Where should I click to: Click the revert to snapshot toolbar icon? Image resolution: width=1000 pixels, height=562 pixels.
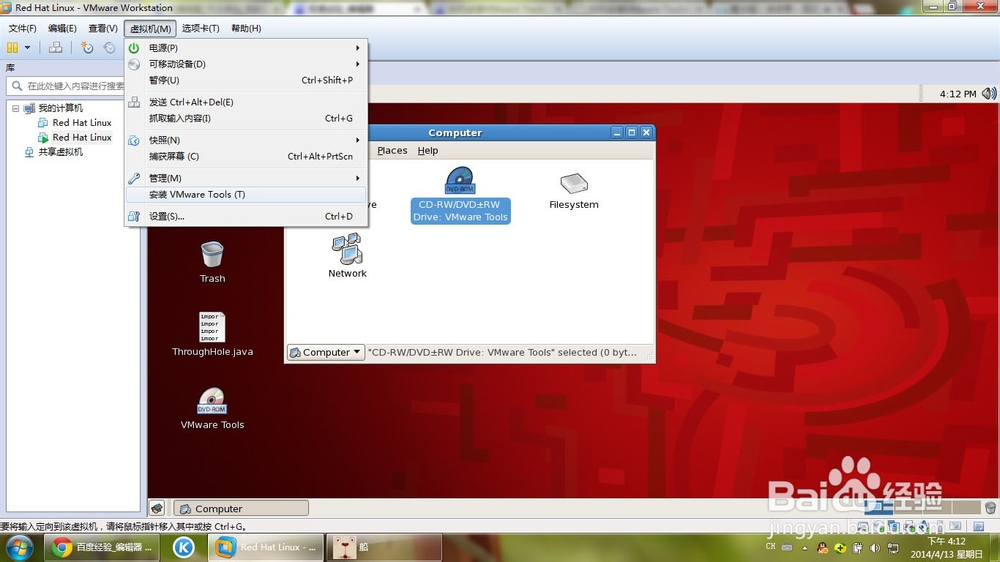pyautogui.click(x=110, y=47)
